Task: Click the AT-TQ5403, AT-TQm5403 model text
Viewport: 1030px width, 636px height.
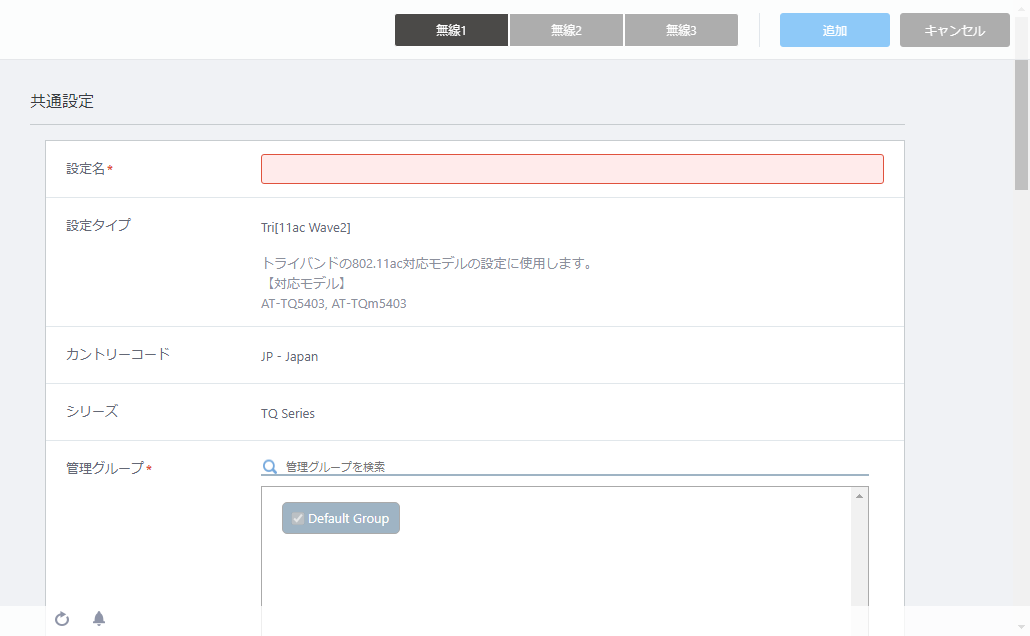Action: 334,304
